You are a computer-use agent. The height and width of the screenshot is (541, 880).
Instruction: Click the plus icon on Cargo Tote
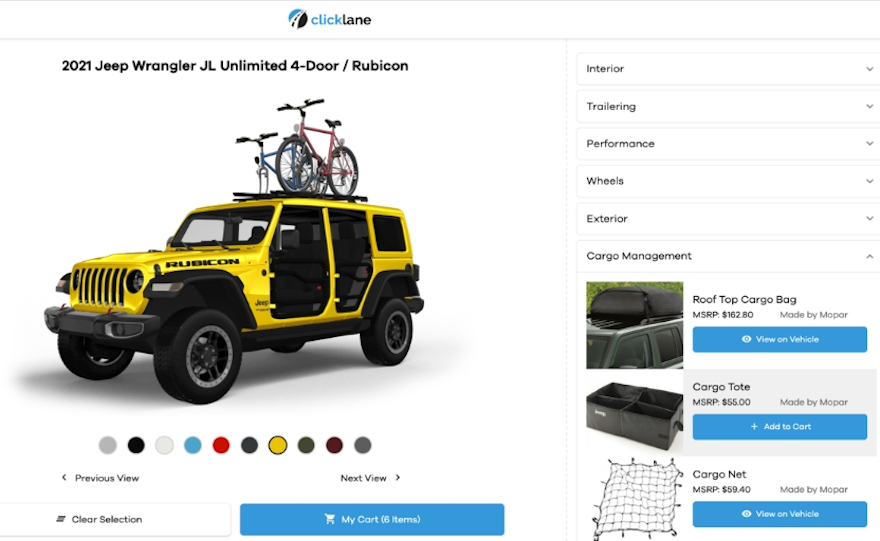pos(754,427)
